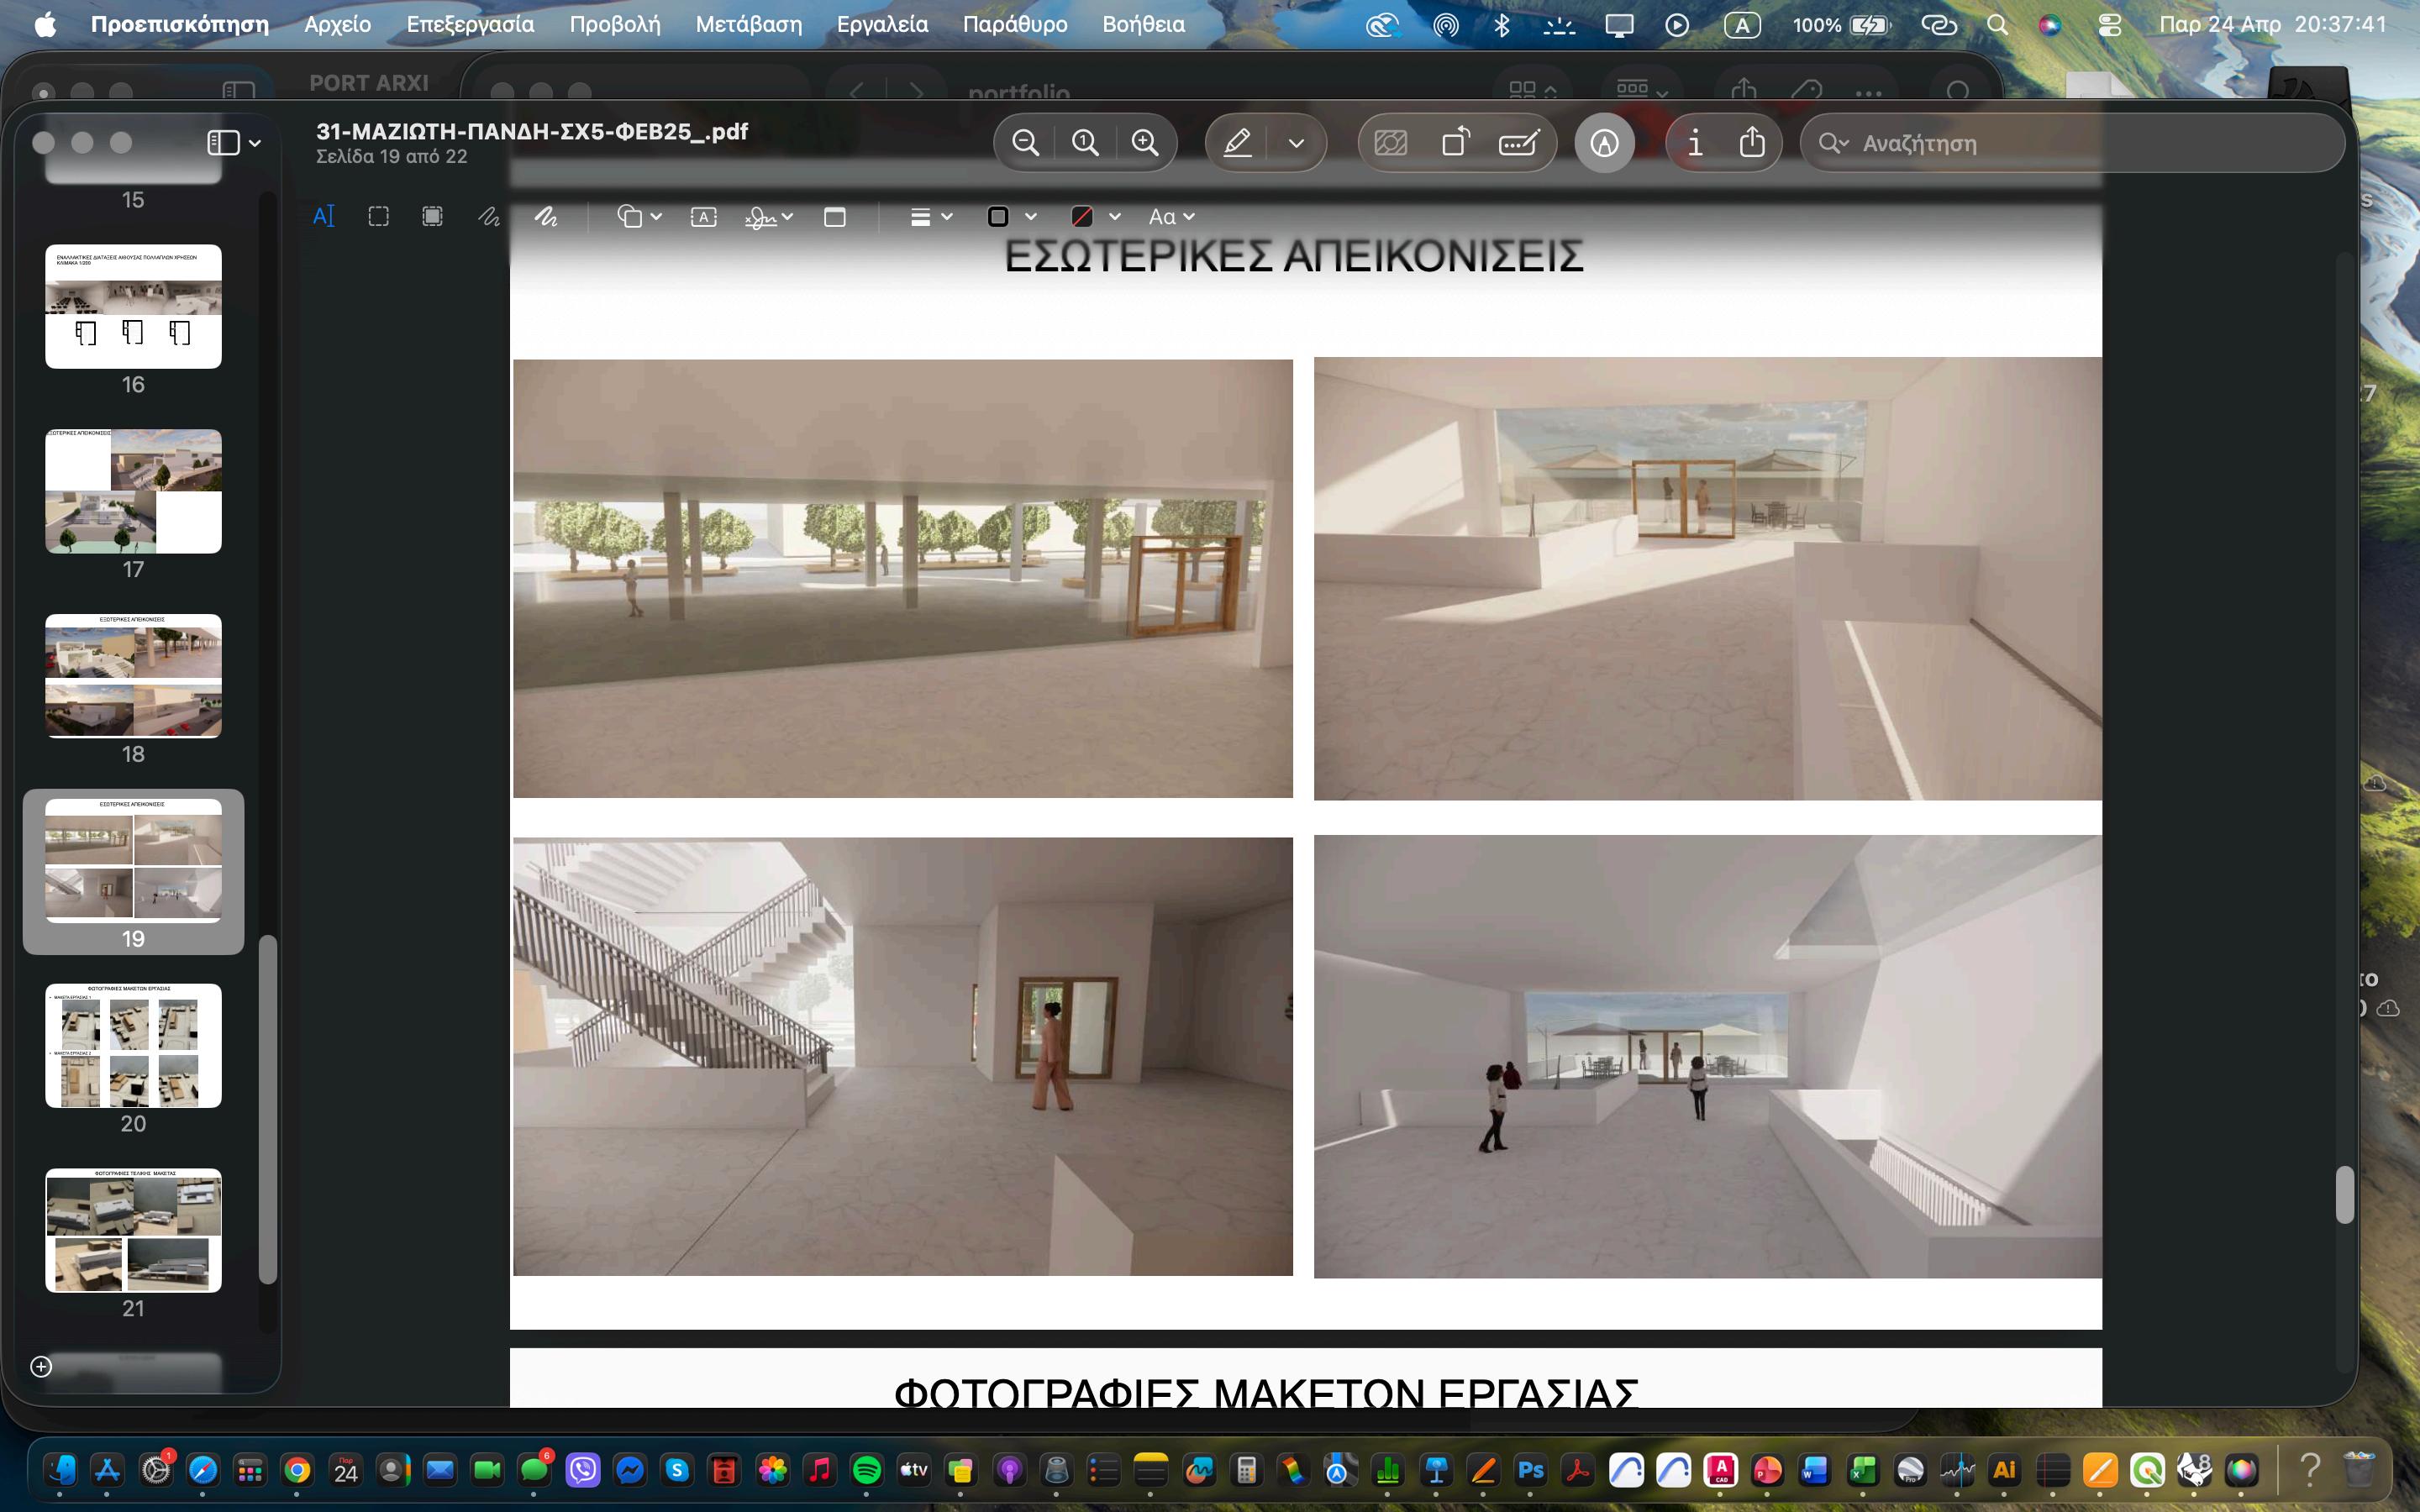
Task: Open the Προβολή menu
Action: click(614, 24)
